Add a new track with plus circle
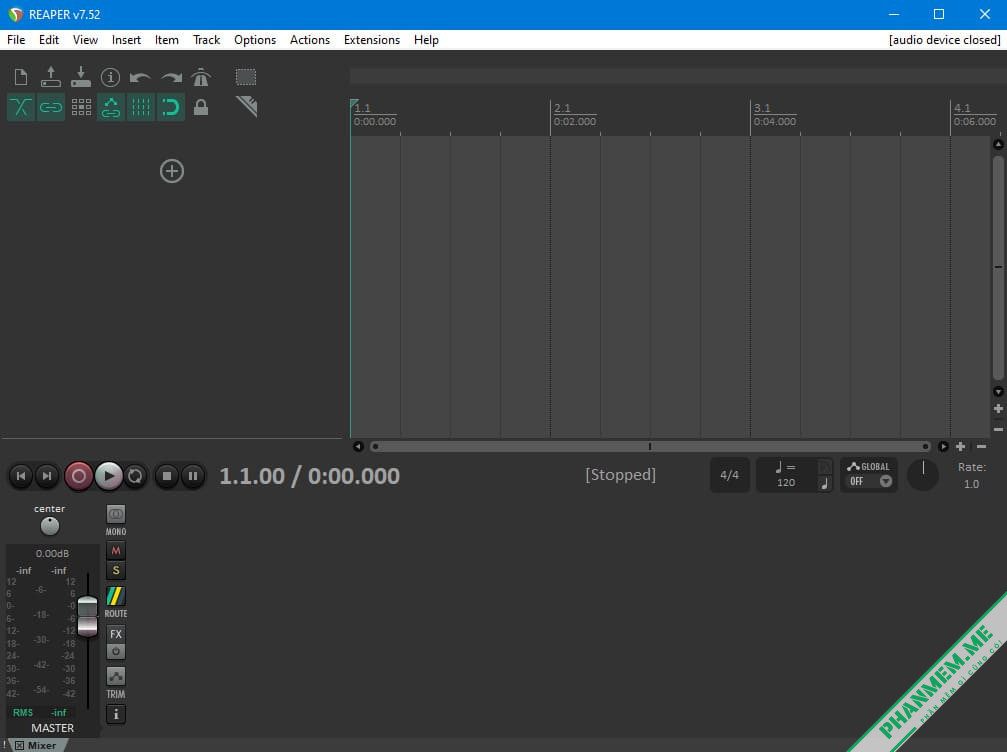This screenshot has width=1007, height=752. point(171,171)
